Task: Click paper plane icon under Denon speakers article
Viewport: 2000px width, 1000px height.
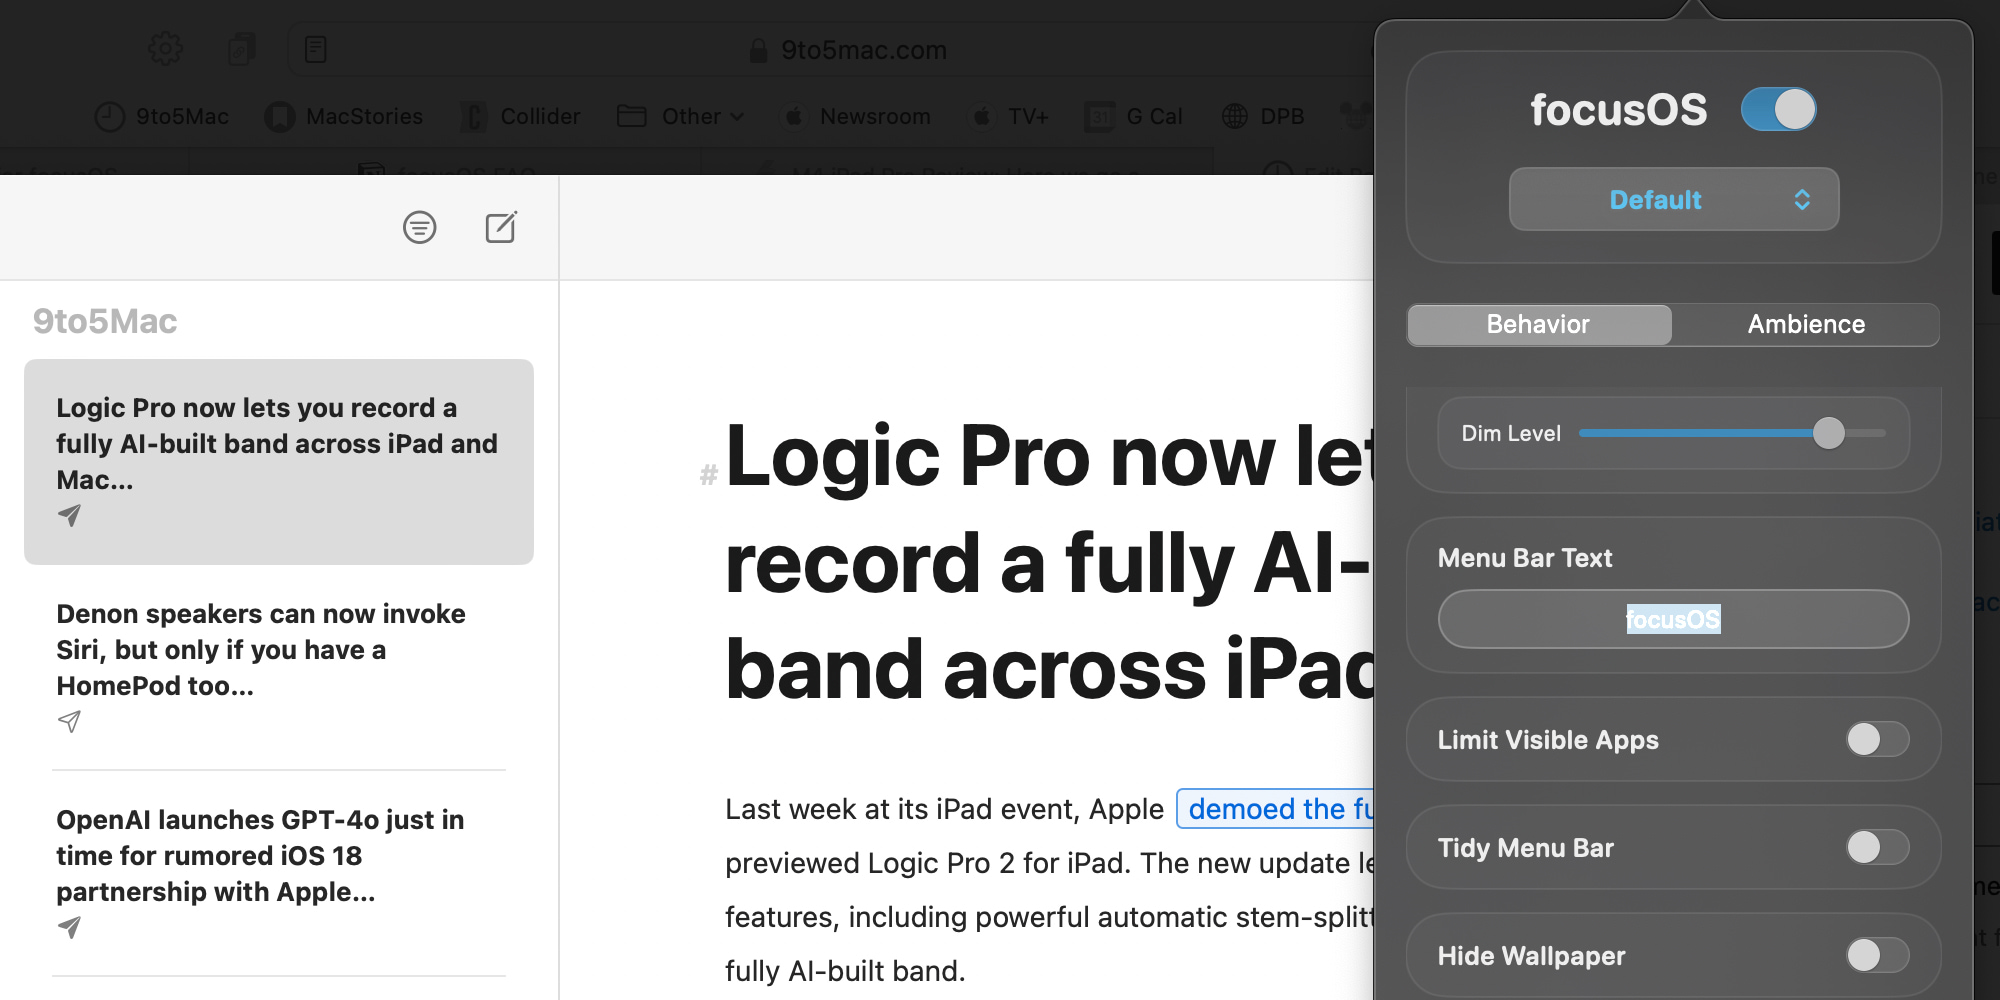Action: click(69, 721)
